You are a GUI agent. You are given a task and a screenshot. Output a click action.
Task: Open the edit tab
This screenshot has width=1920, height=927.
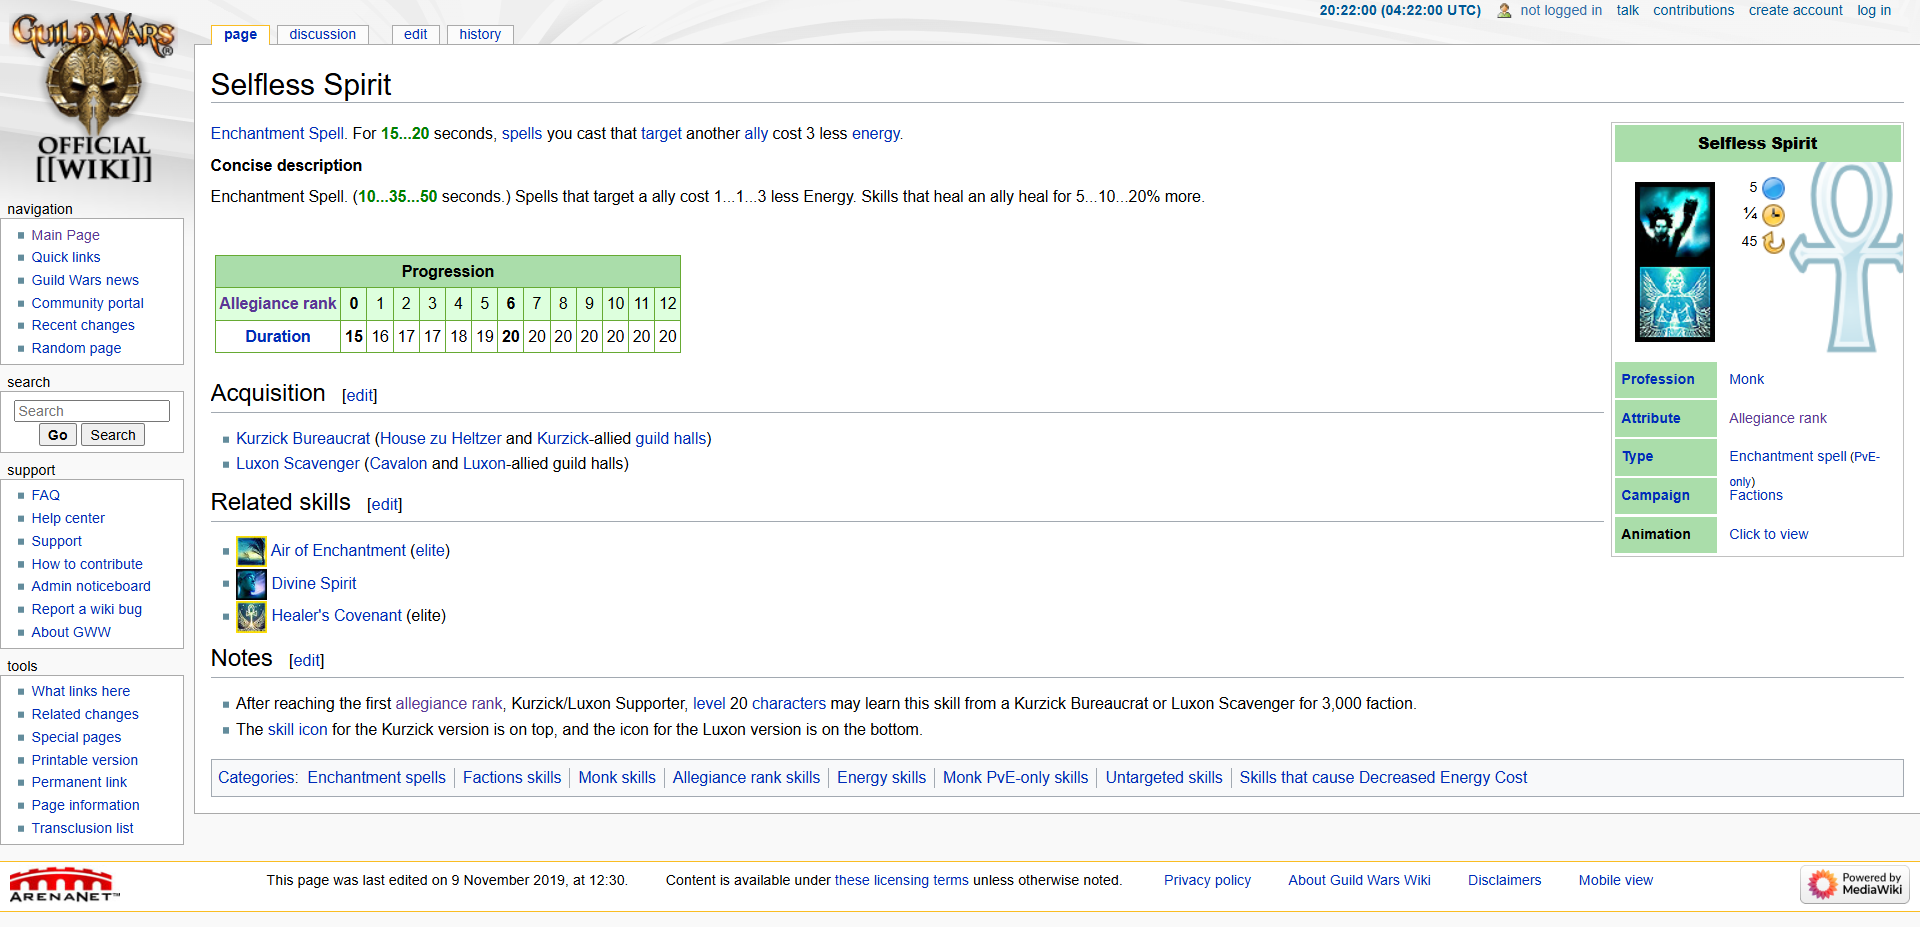coord(415,34)
